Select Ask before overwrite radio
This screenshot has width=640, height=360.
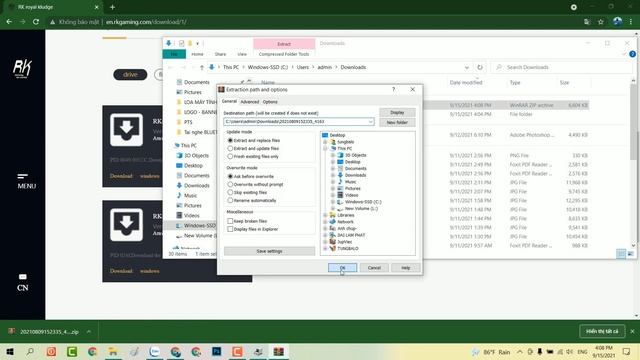(230, 176)
